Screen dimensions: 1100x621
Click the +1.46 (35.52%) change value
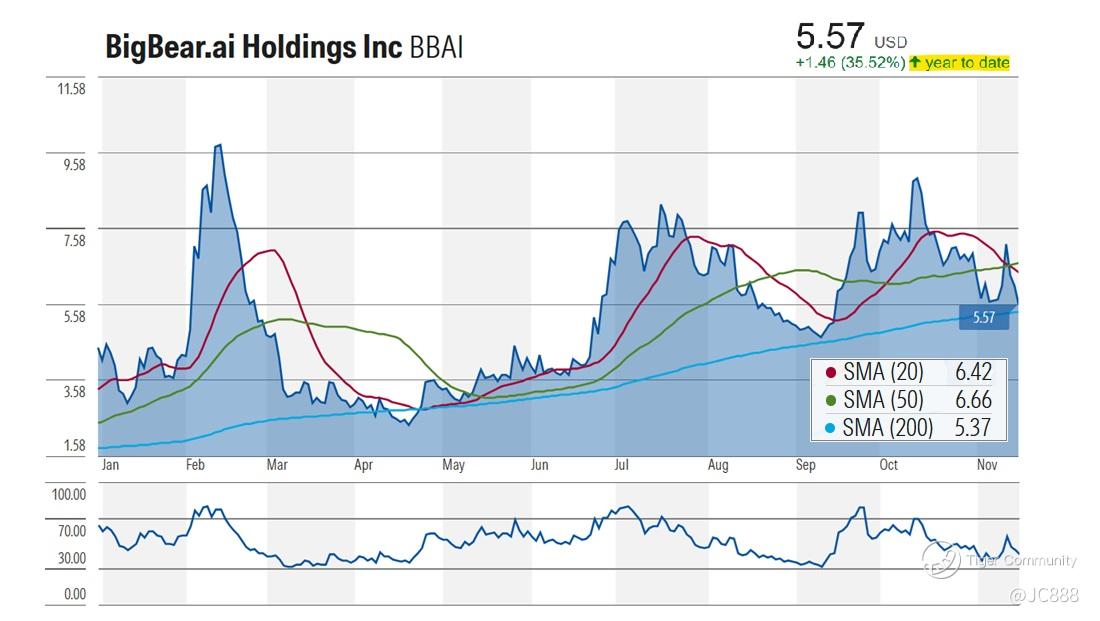[850, 62]
